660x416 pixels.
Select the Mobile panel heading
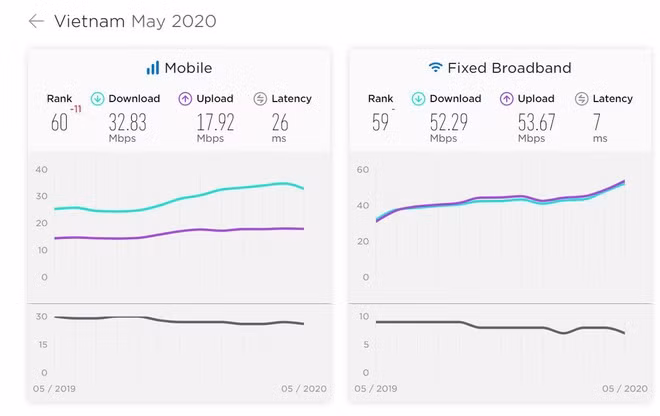coord(188,68)
